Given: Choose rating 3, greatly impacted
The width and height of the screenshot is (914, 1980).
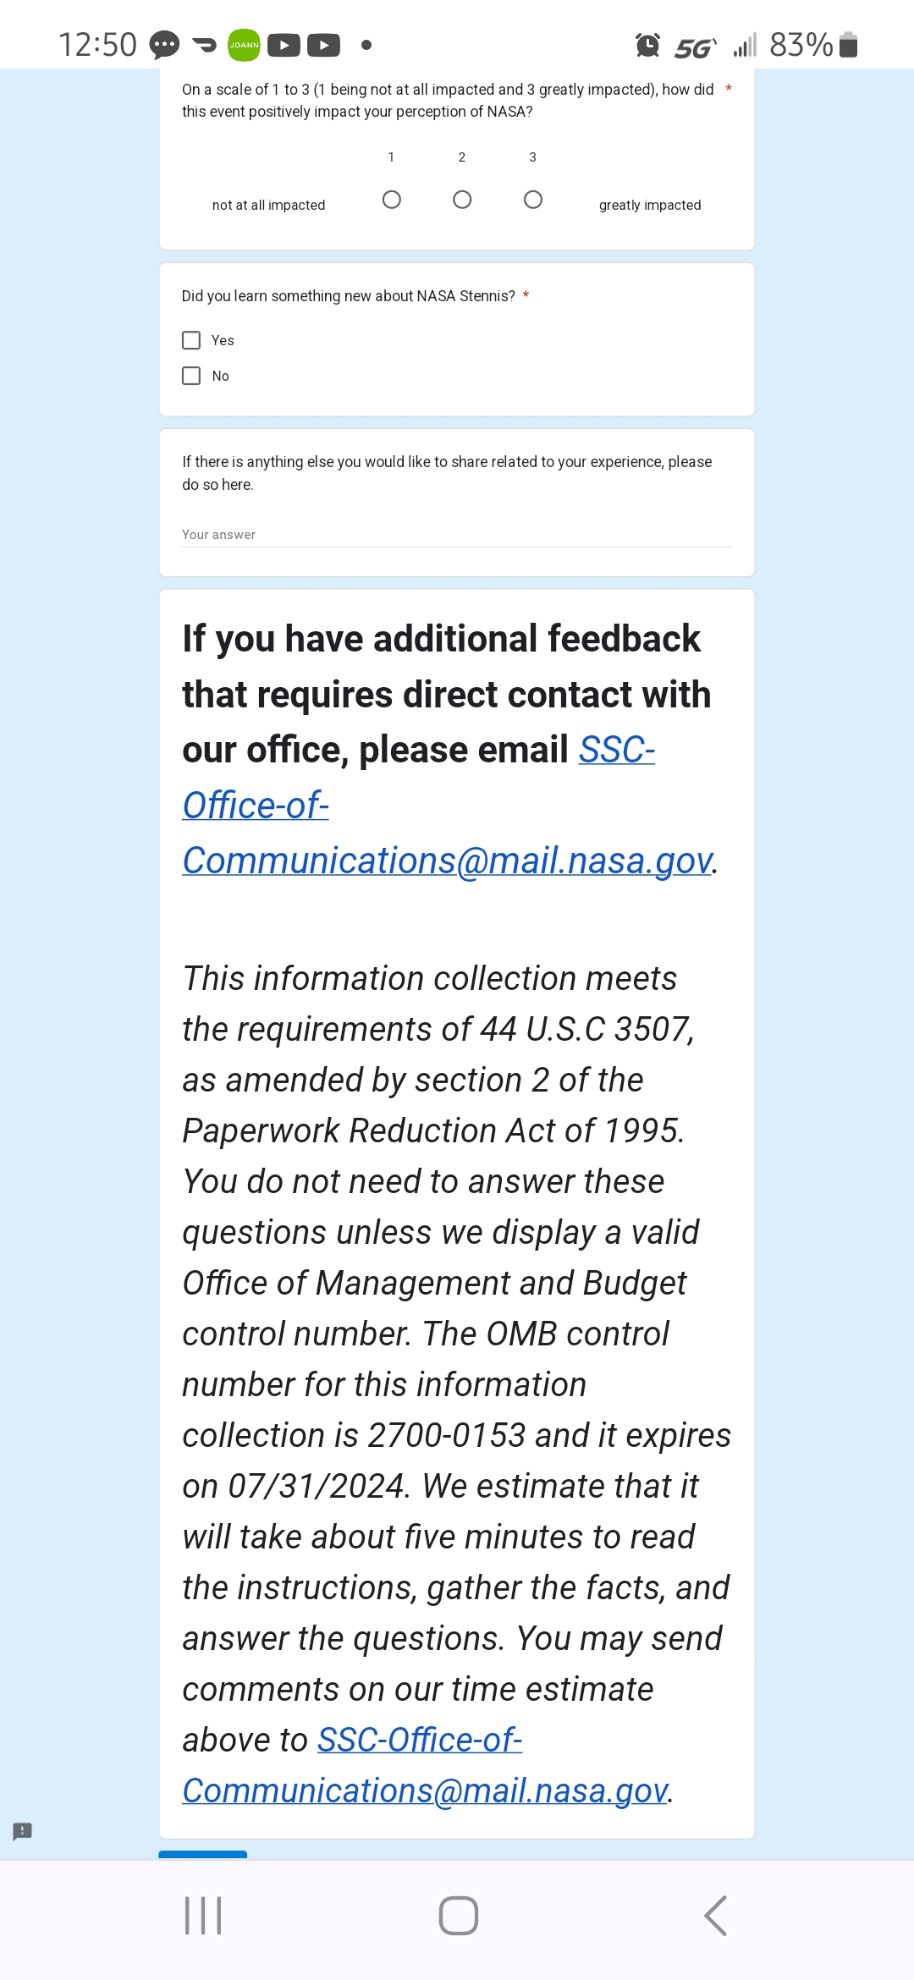Looking at the screenshot, I should click(533, 200).
